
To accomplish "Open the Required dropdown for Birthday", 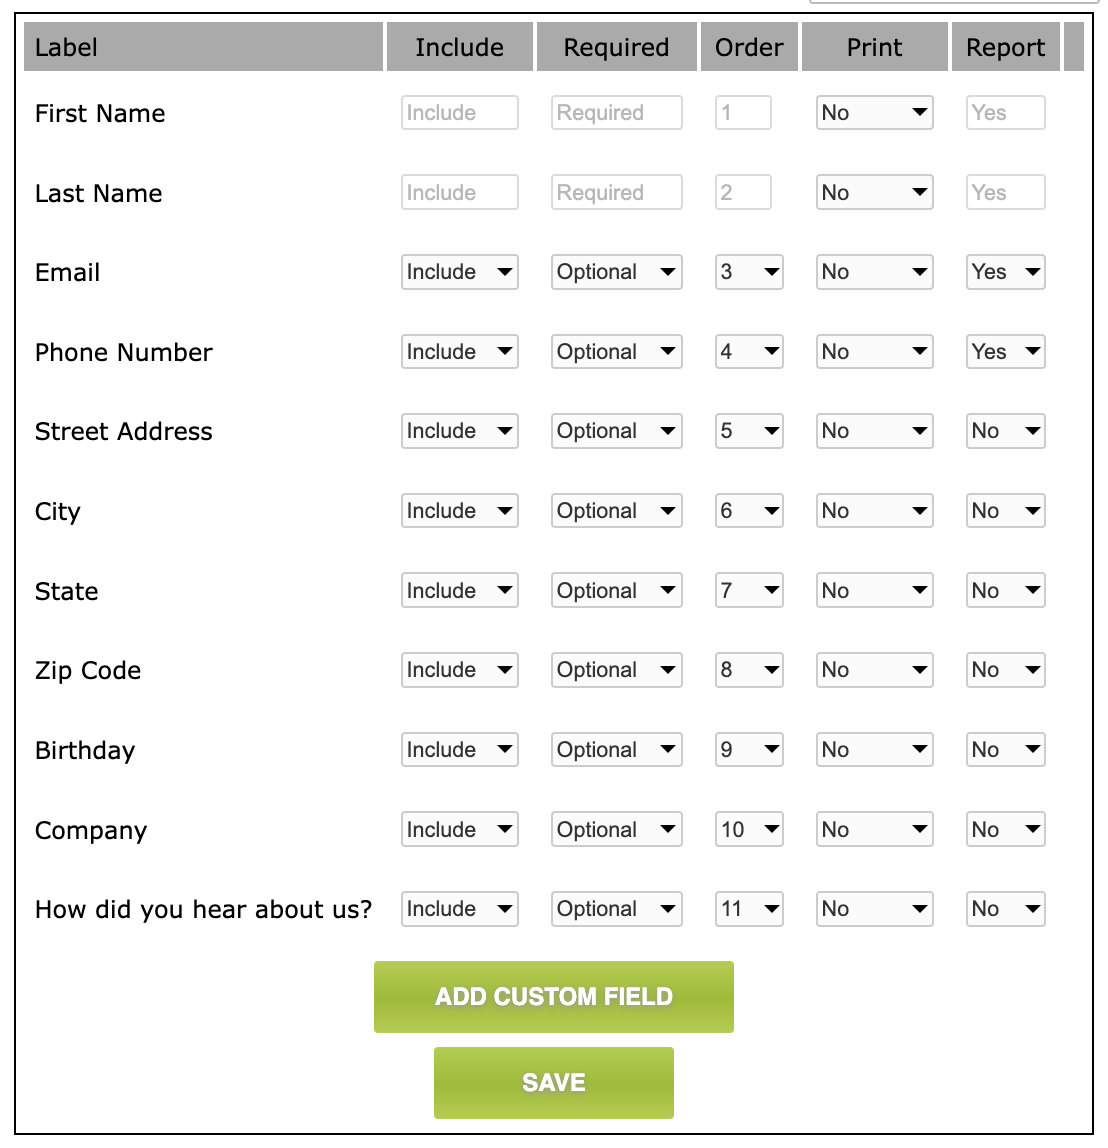I will coord(616,749).
